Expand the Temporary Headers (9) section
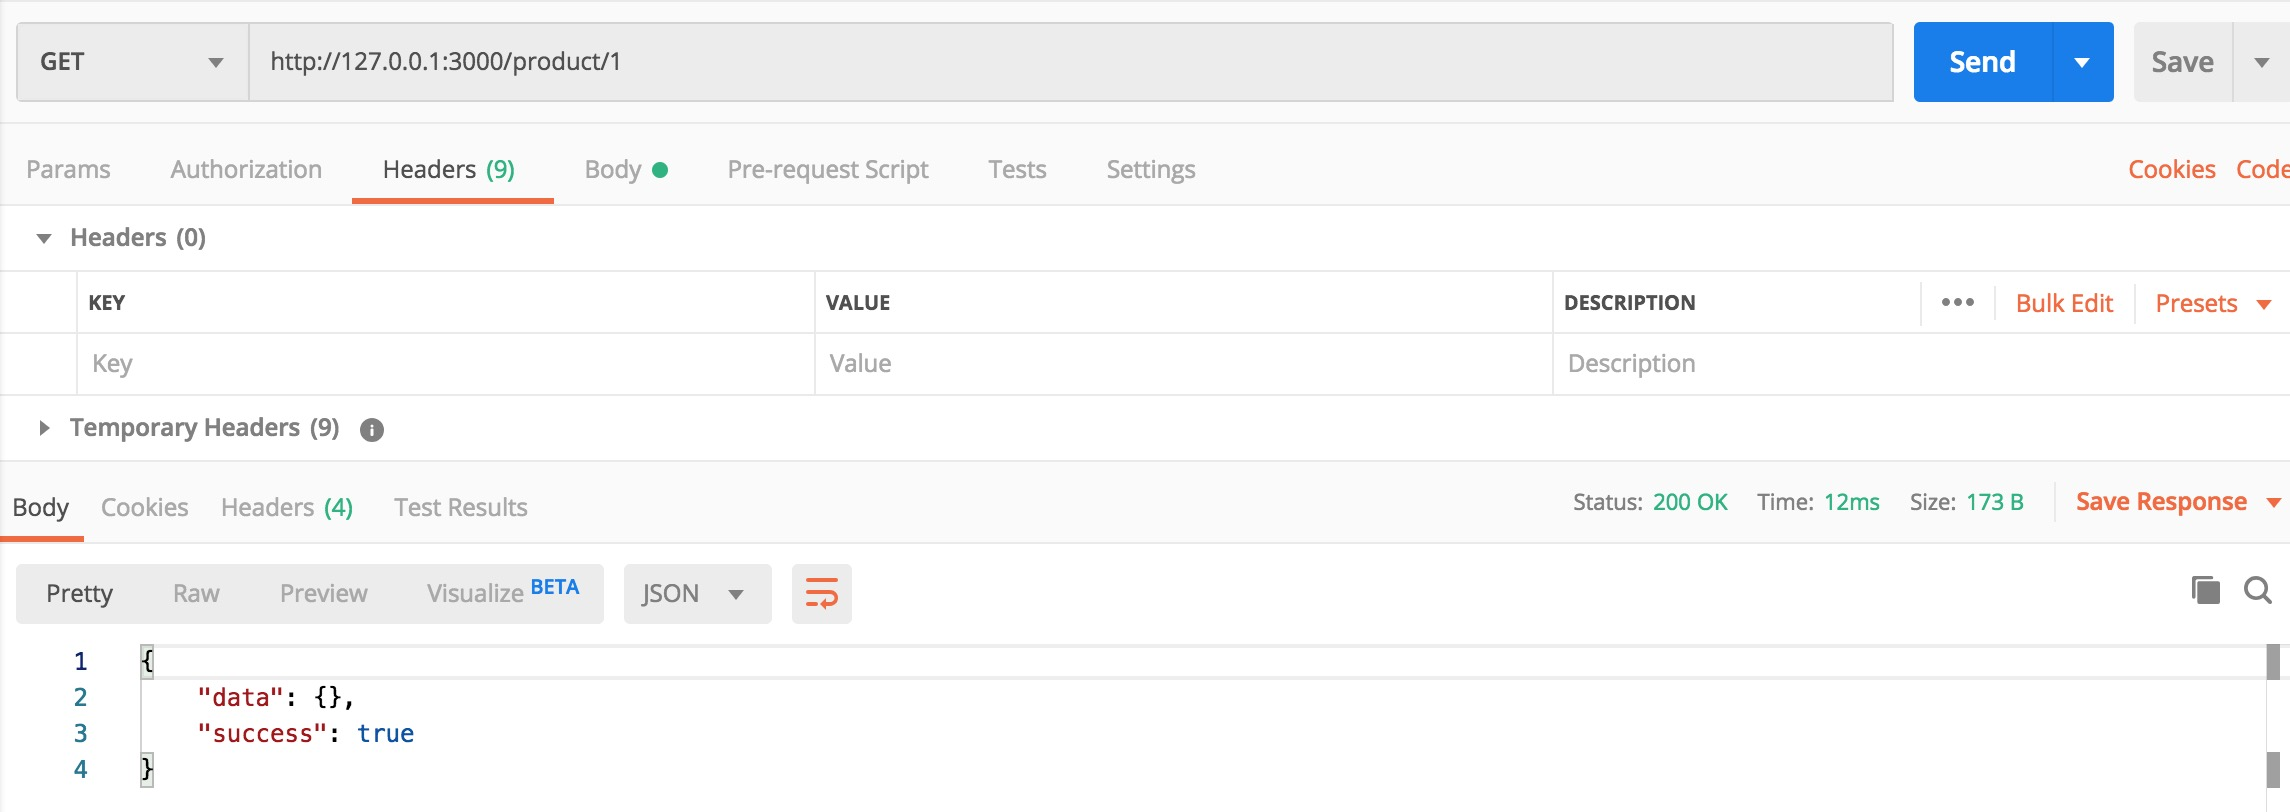The image size is (2290, 812). 44,428
